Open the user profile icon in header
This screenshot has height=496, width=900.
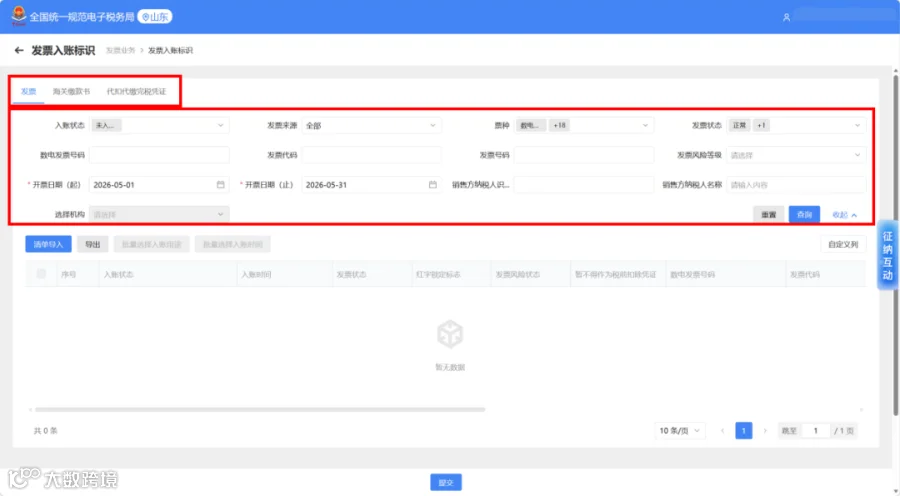pos(786,18)
